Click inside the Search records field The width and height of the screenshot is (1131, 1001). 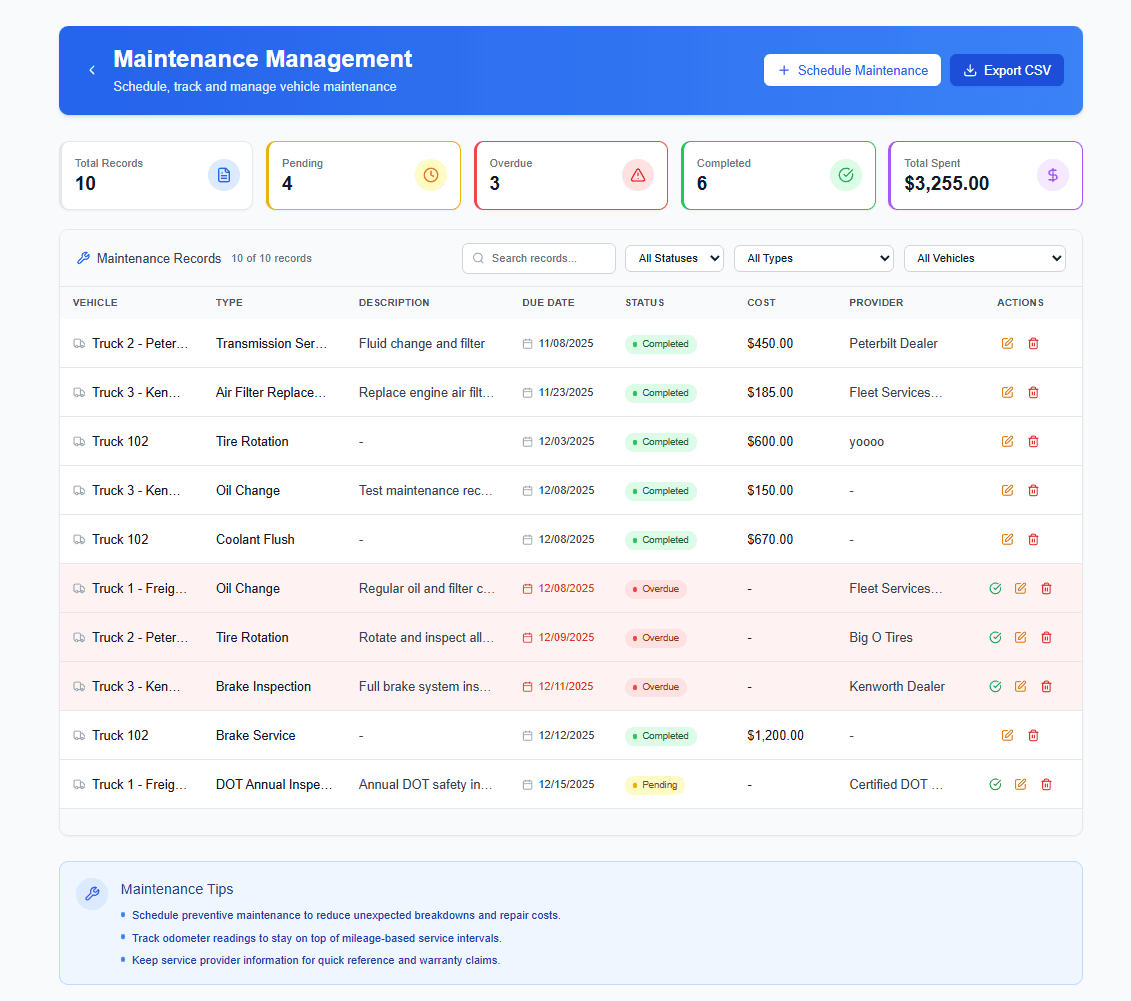point(538,258)
